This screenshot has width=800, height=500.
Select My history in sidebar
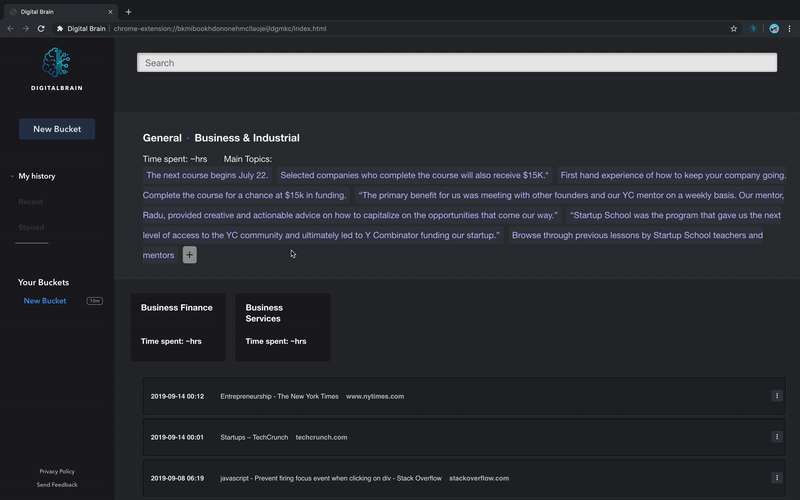coord(37,176)
